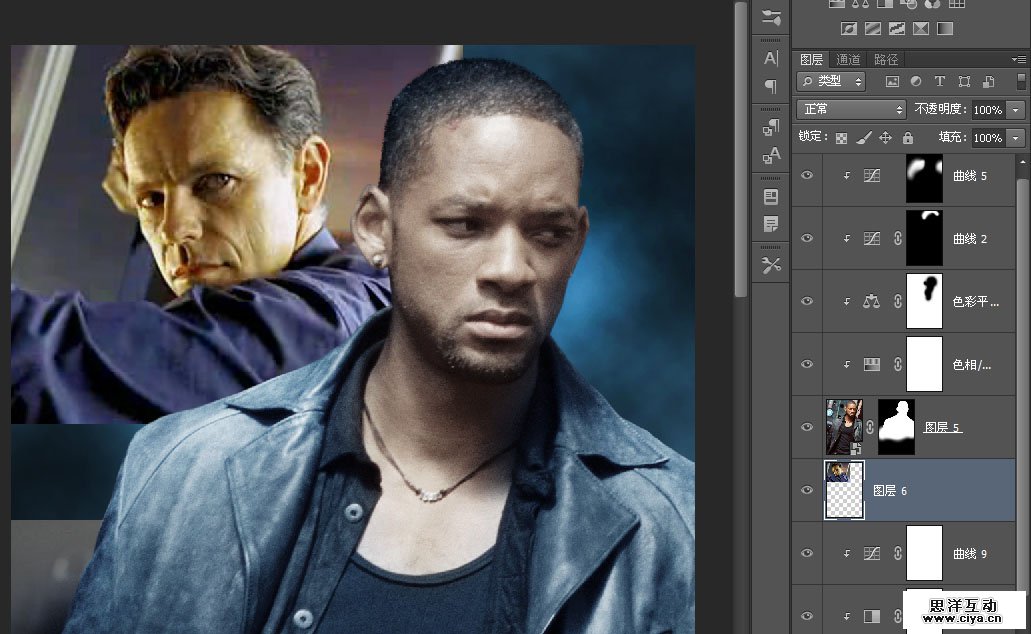Open the 类型 filter type dropdown
Viewport: 1031px width, 634px height.
pyautogui.click(x=832, y=81)
